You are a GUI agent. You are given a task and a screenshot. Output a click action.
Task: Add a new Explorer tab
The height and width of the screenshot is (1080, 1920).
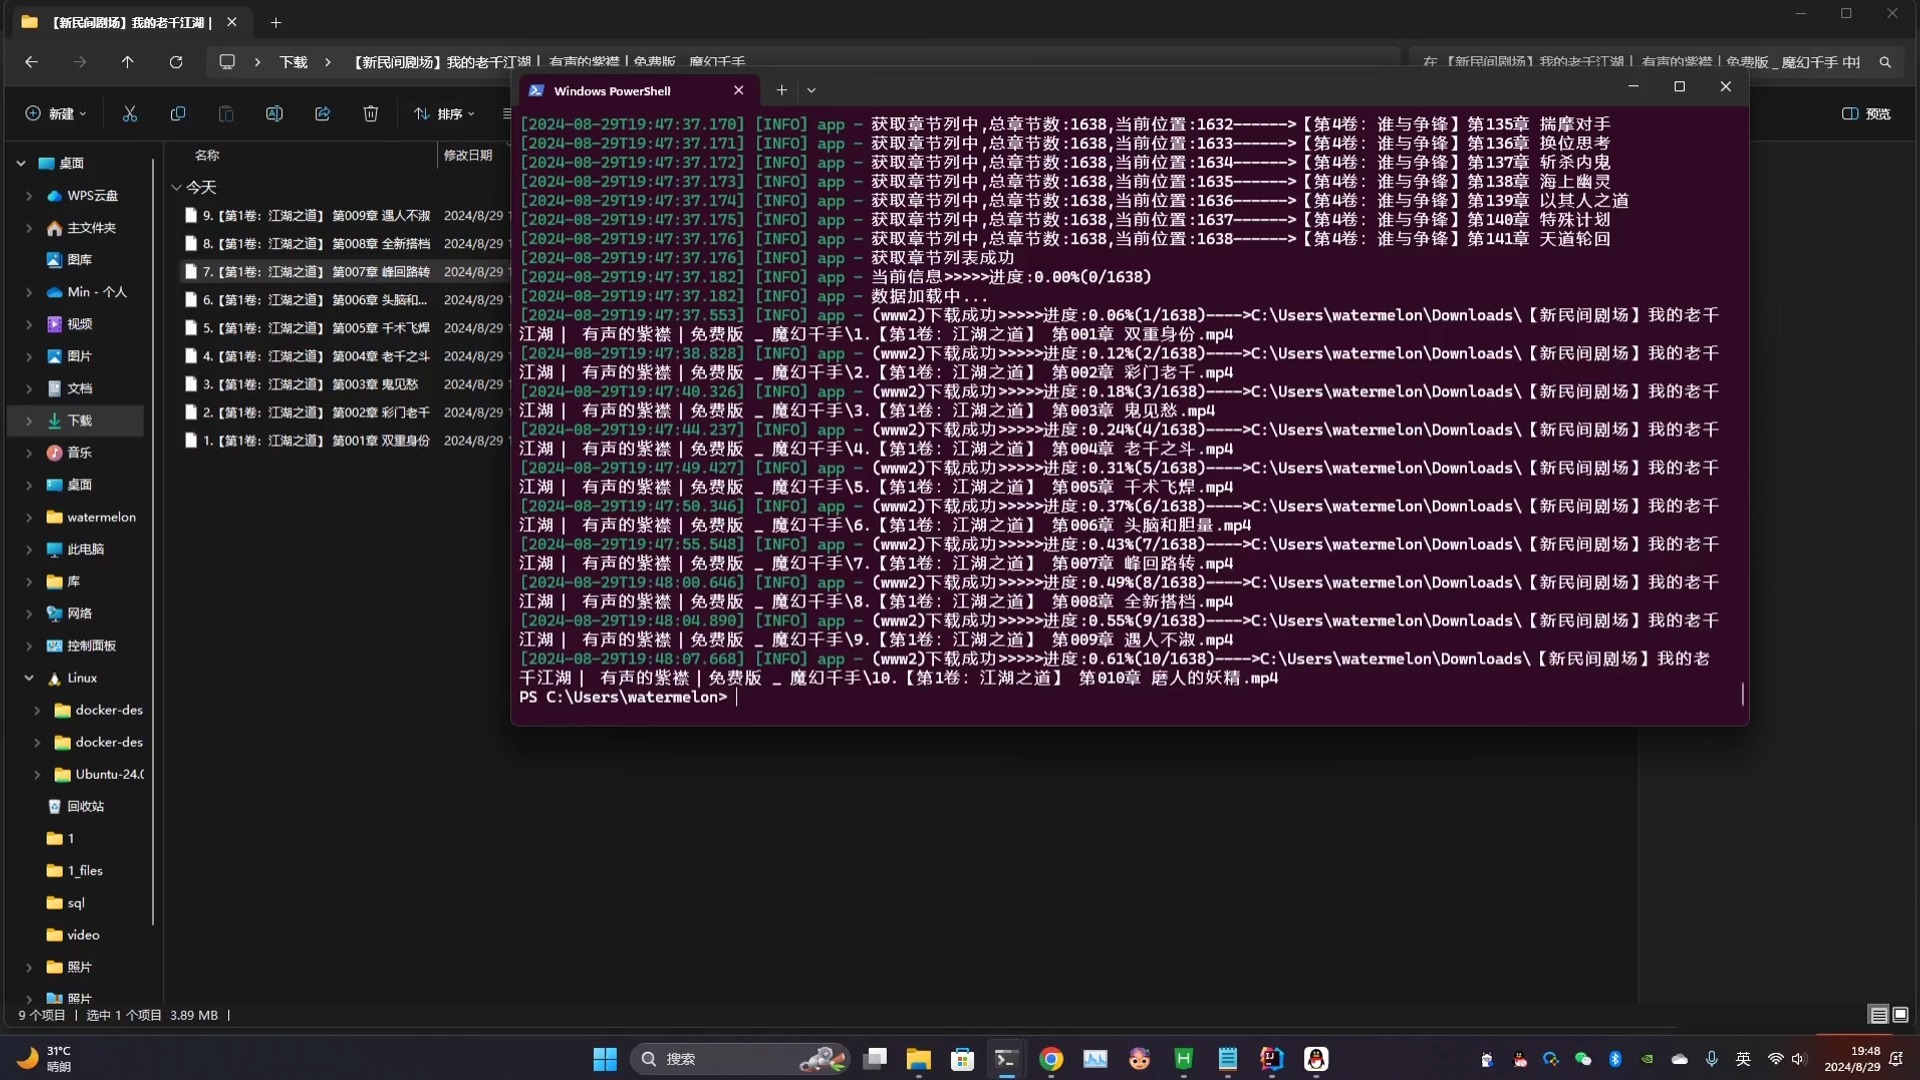[x=276, y=22]
